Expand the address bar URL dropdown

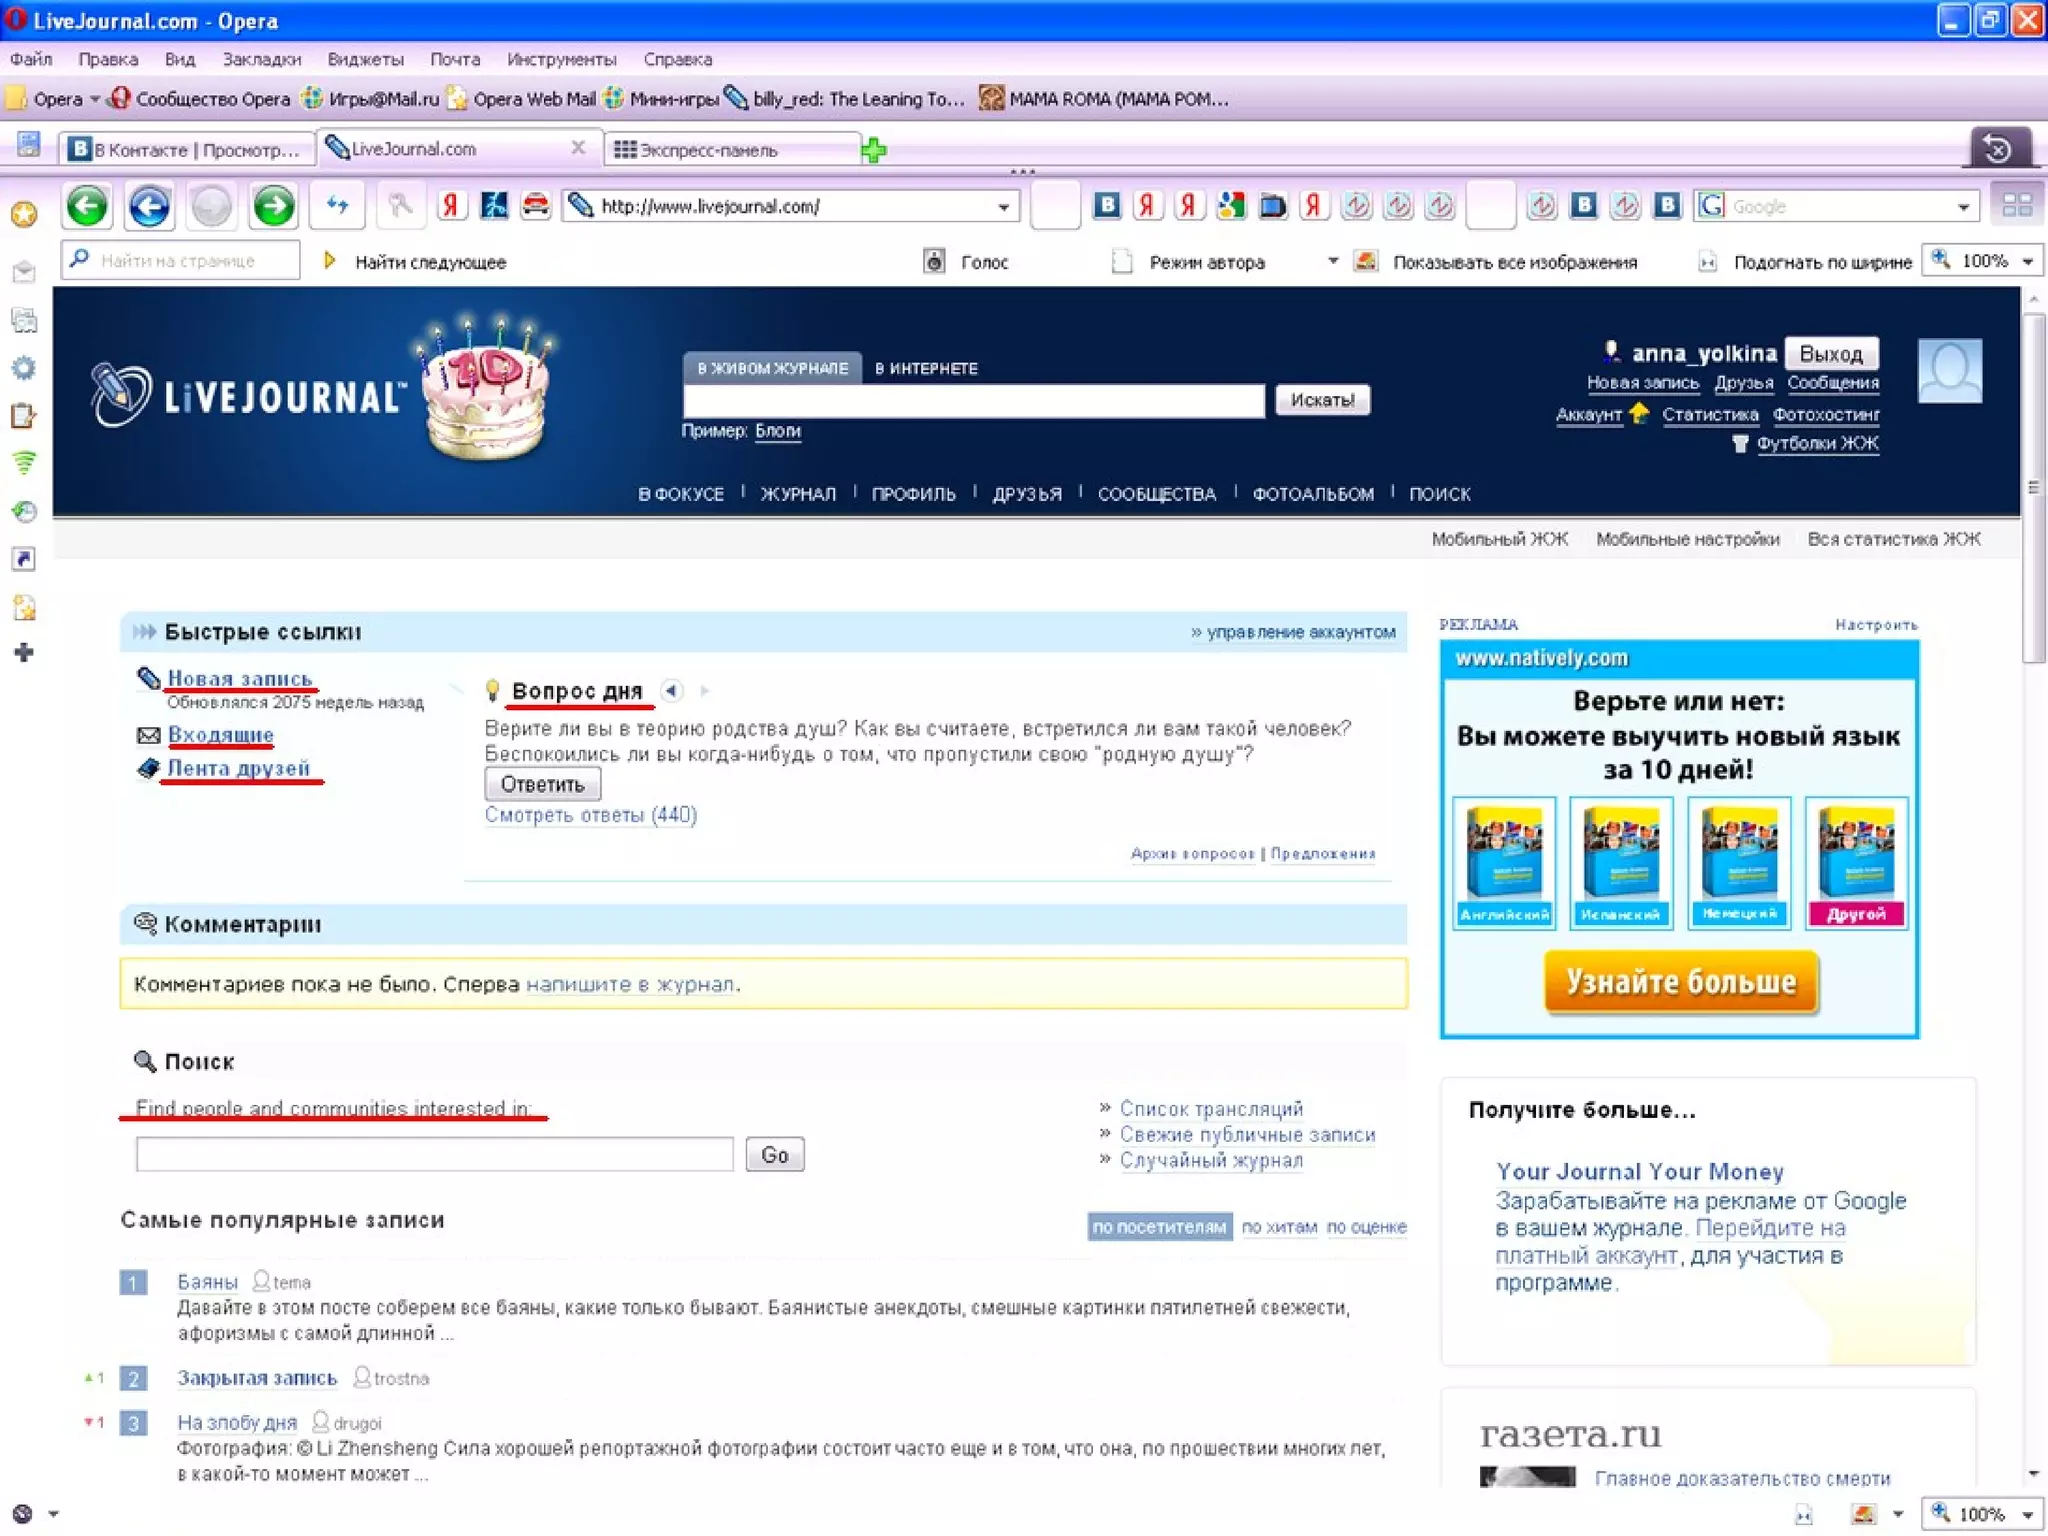(1003, 207)
